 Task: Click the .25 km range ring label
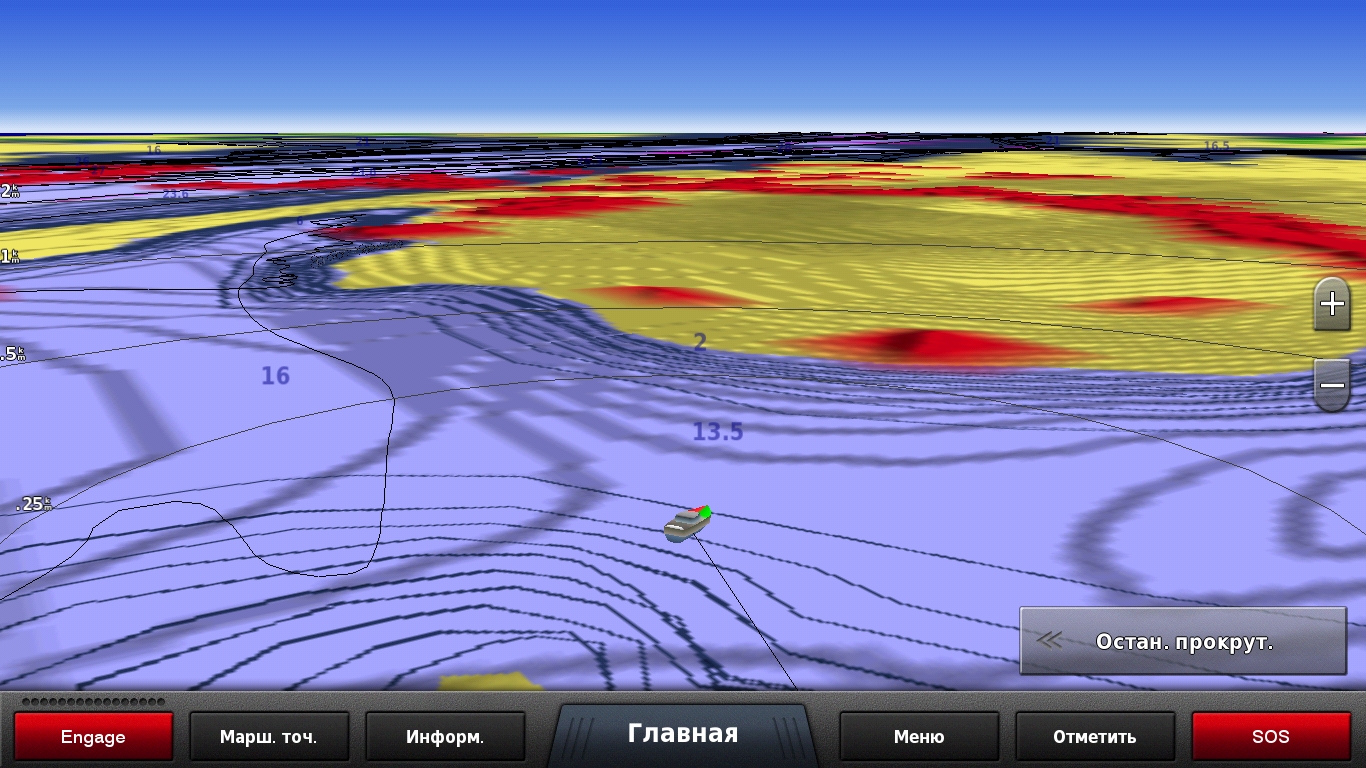coord(33,504)
